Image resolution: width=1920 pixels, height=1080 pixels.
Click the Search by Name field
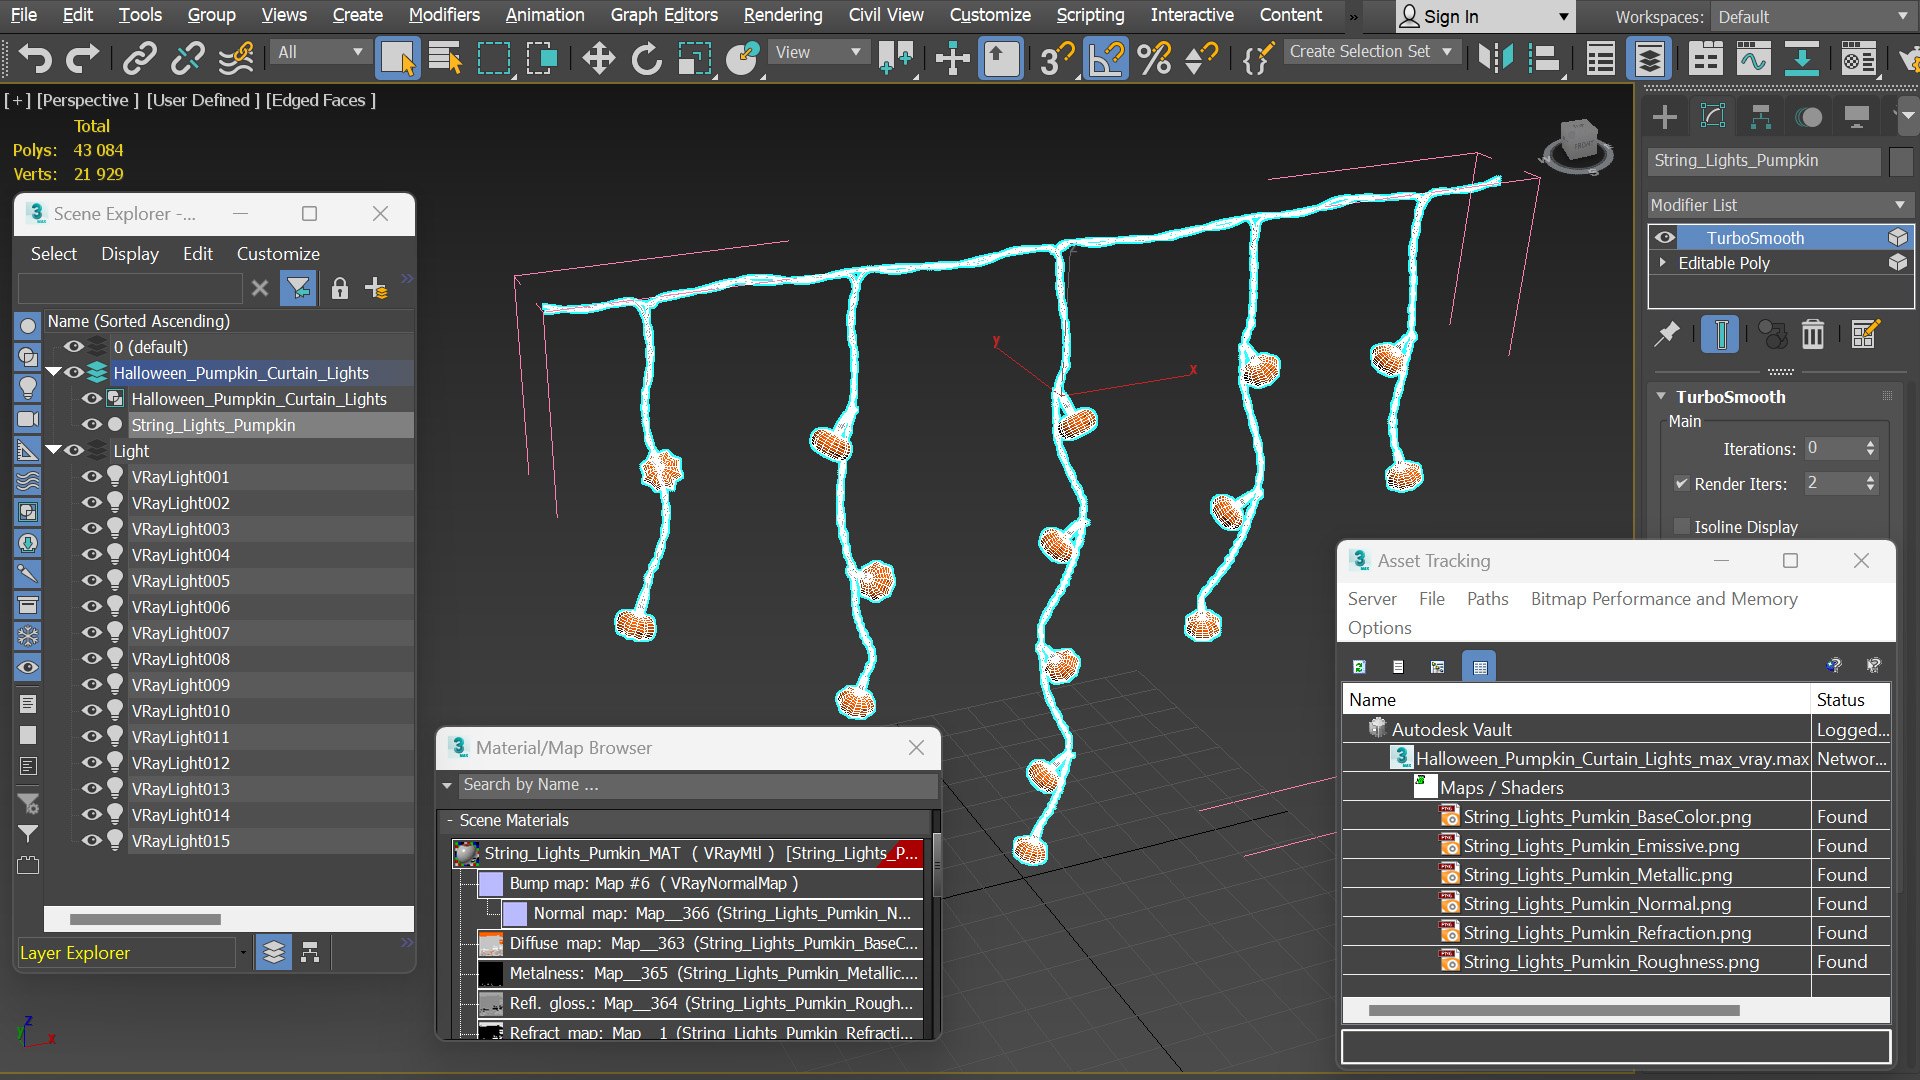click(x=698, y=785)
